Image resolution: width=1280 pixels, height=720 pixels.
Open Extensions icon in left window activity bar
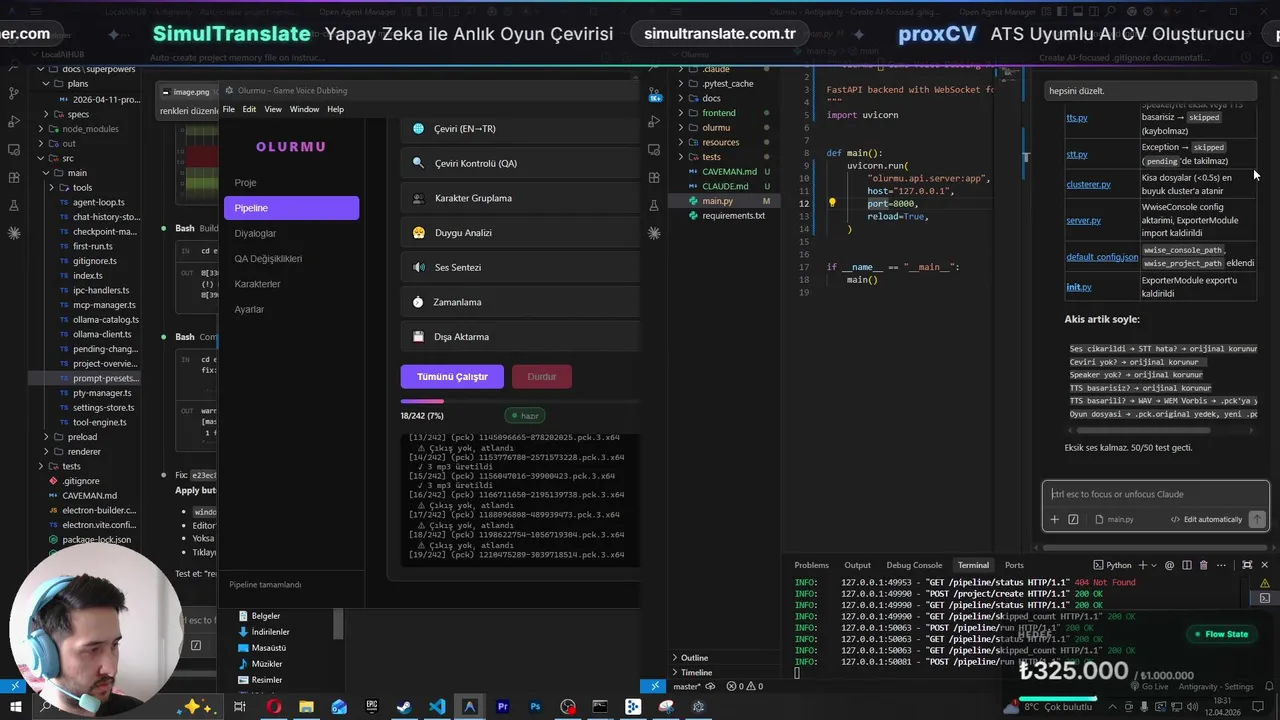coord(14,177)
